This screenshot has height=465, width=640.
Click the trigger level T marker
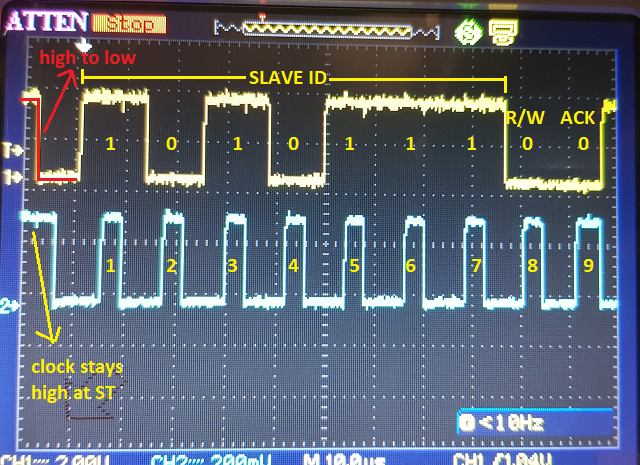tap(11, 150)
